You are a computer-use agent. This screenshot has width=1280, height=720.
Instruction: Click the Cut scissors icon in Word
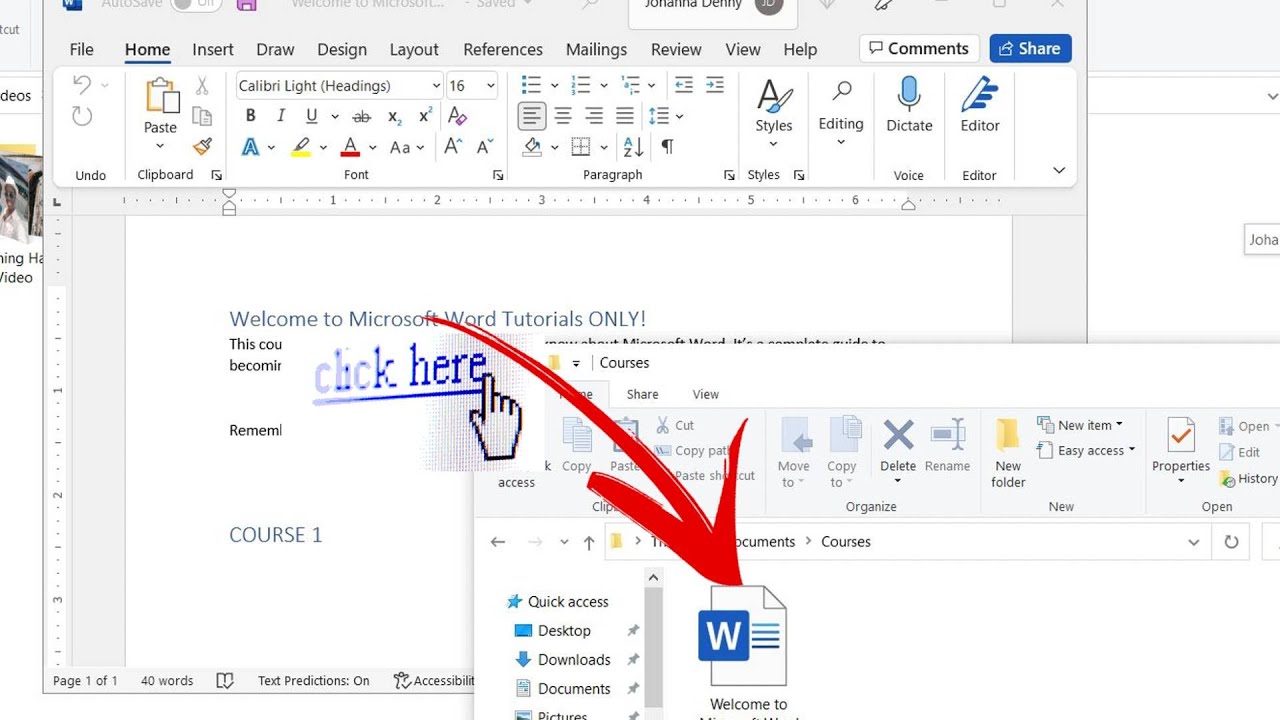pyautogui.click(x=203, y=86)
